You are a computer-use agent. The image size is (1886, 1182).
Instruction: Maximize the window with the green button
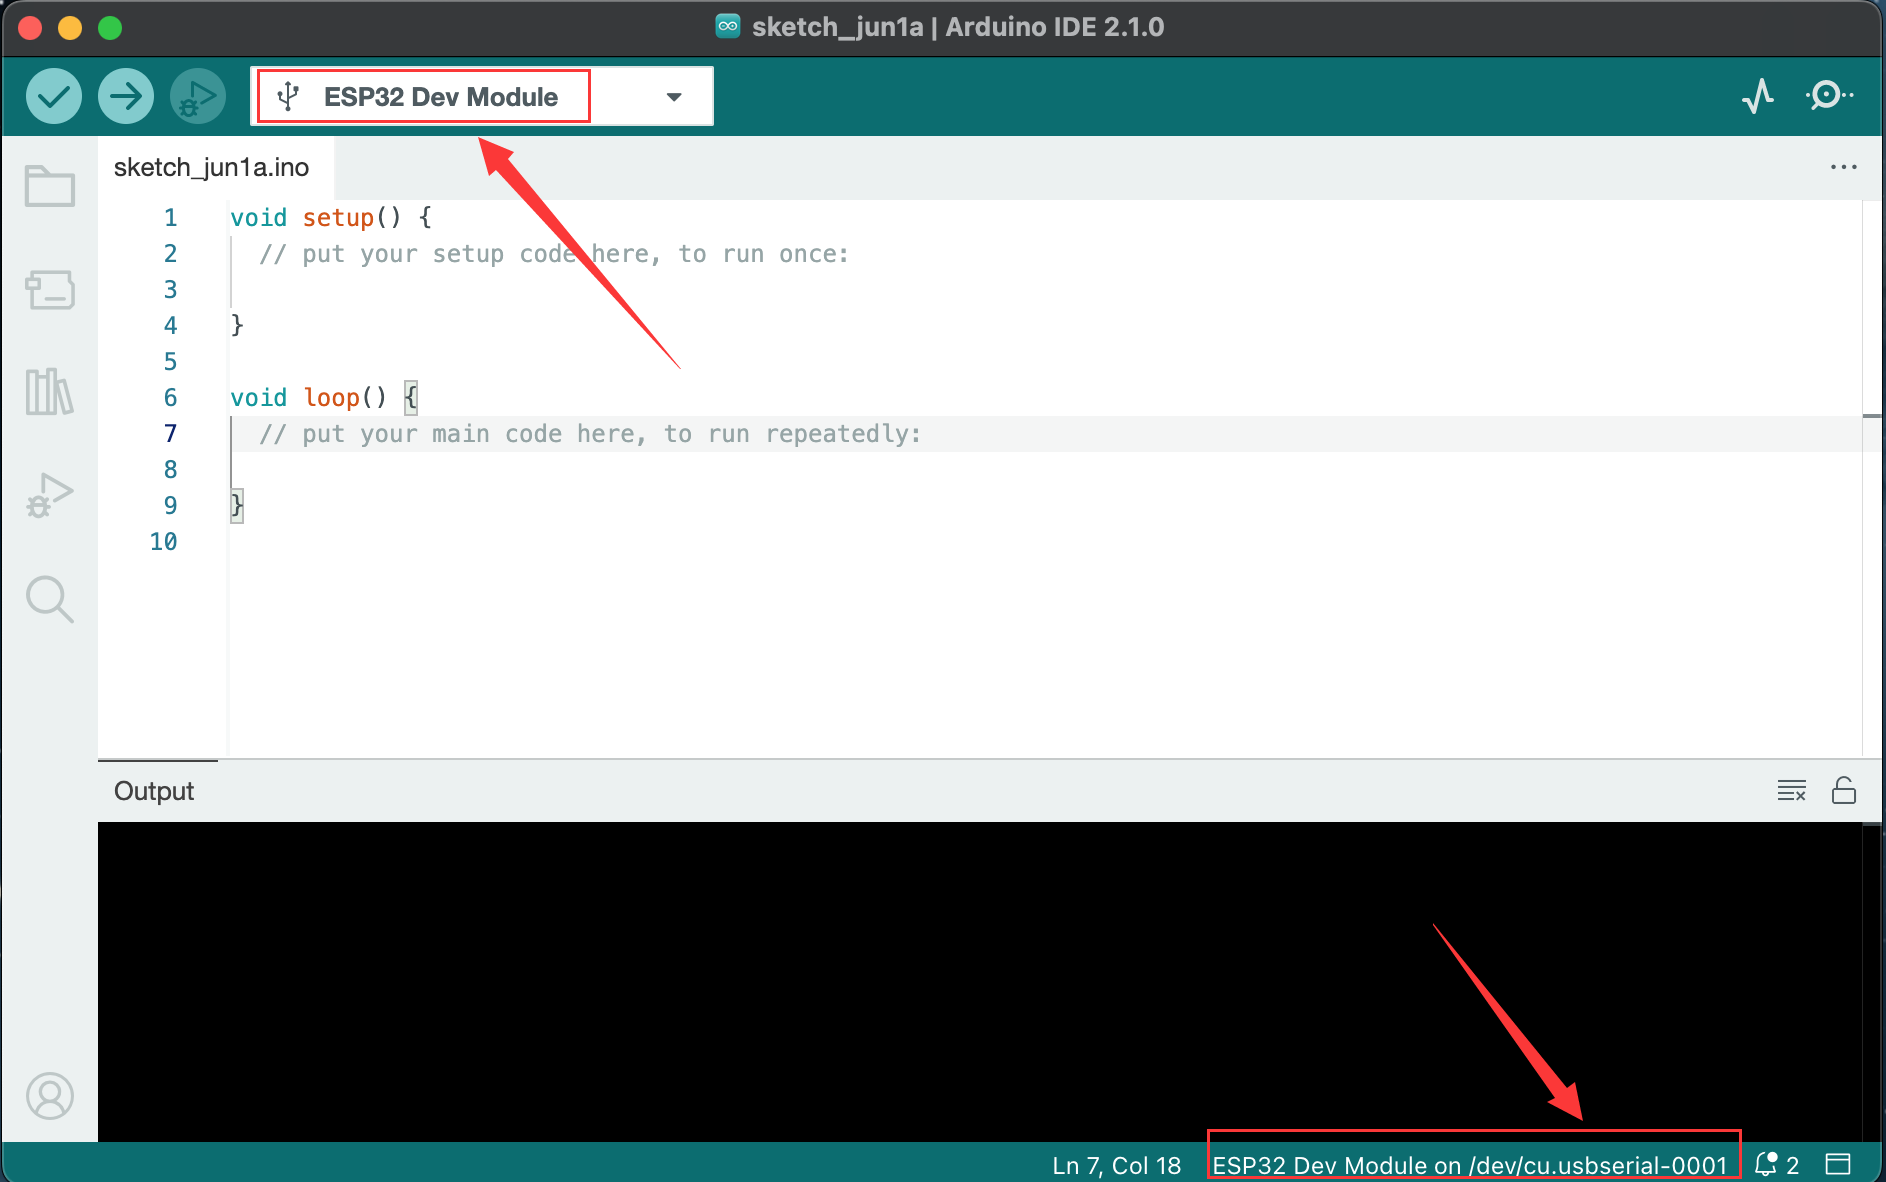(110, 28)
